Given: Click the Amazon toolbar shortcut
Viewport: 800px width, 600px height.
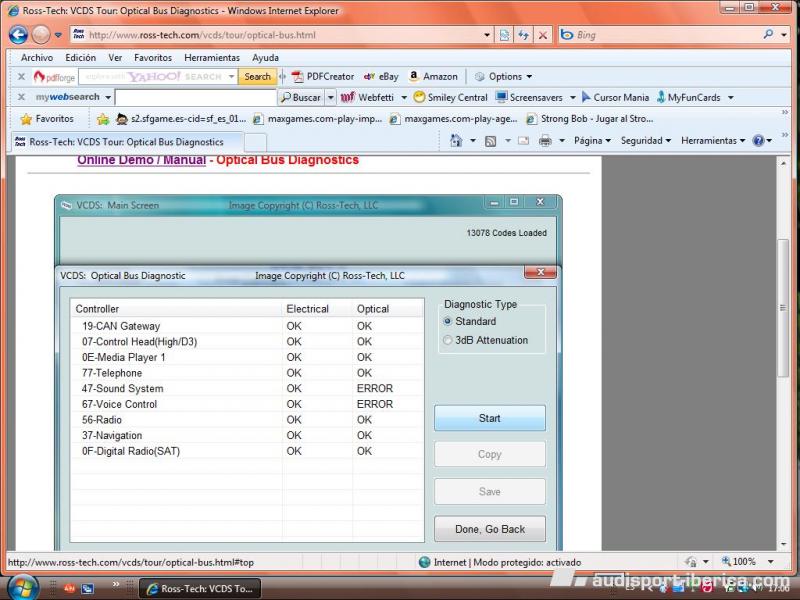Looking at the screenshot, I should click(433, 77).
